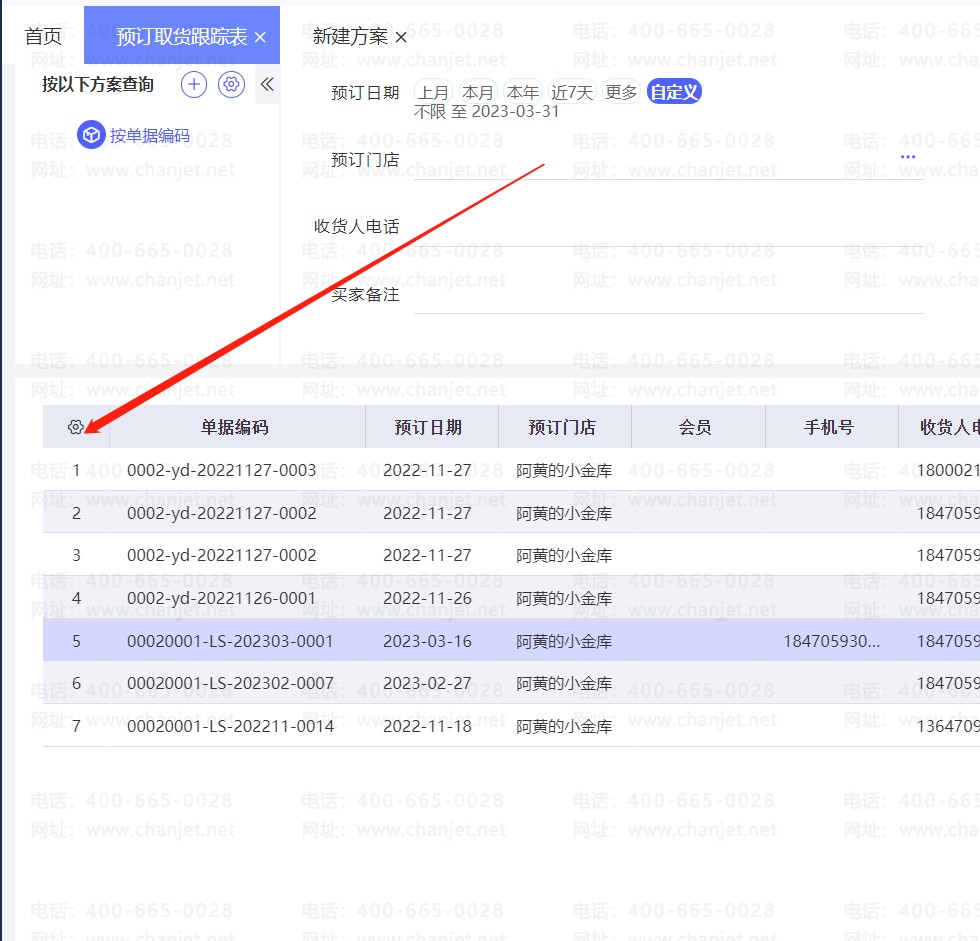The height and width of the screenshot is (941, 980).
Task: Select the 本年 date filter
Action: (x=522, y=92)
